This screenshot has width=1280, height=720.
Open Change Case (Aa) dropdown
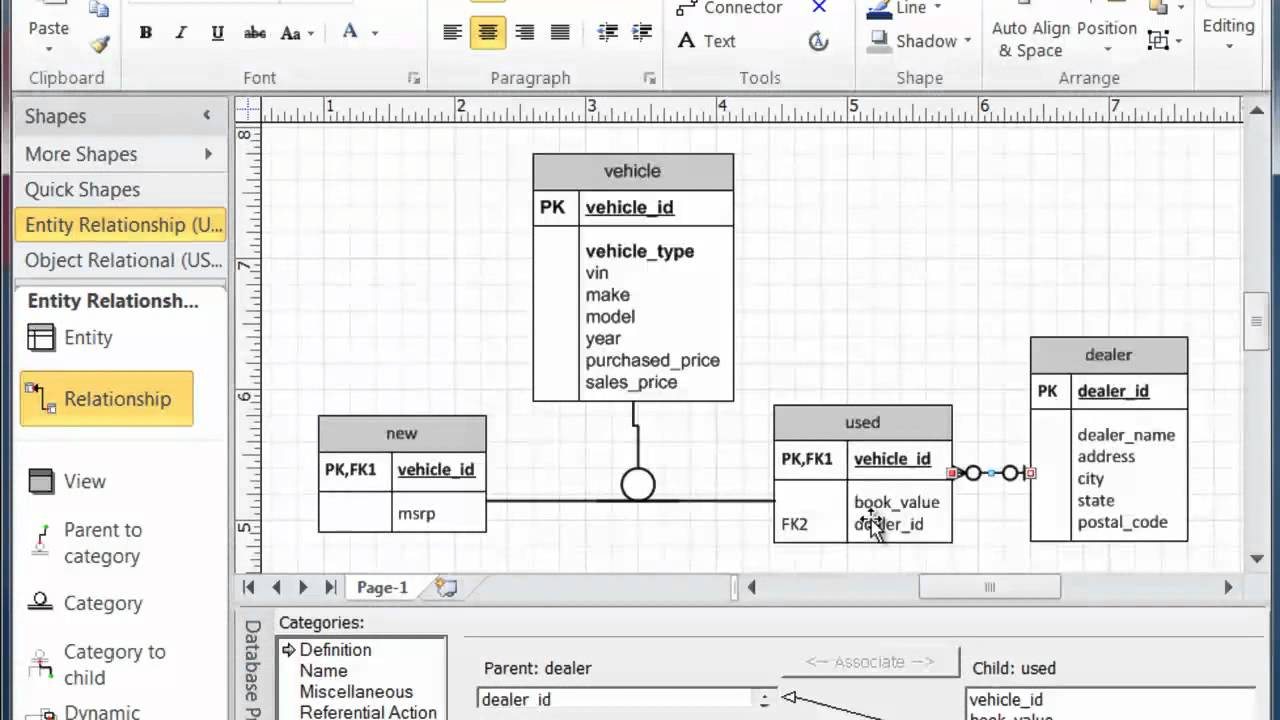coord(297,33)
